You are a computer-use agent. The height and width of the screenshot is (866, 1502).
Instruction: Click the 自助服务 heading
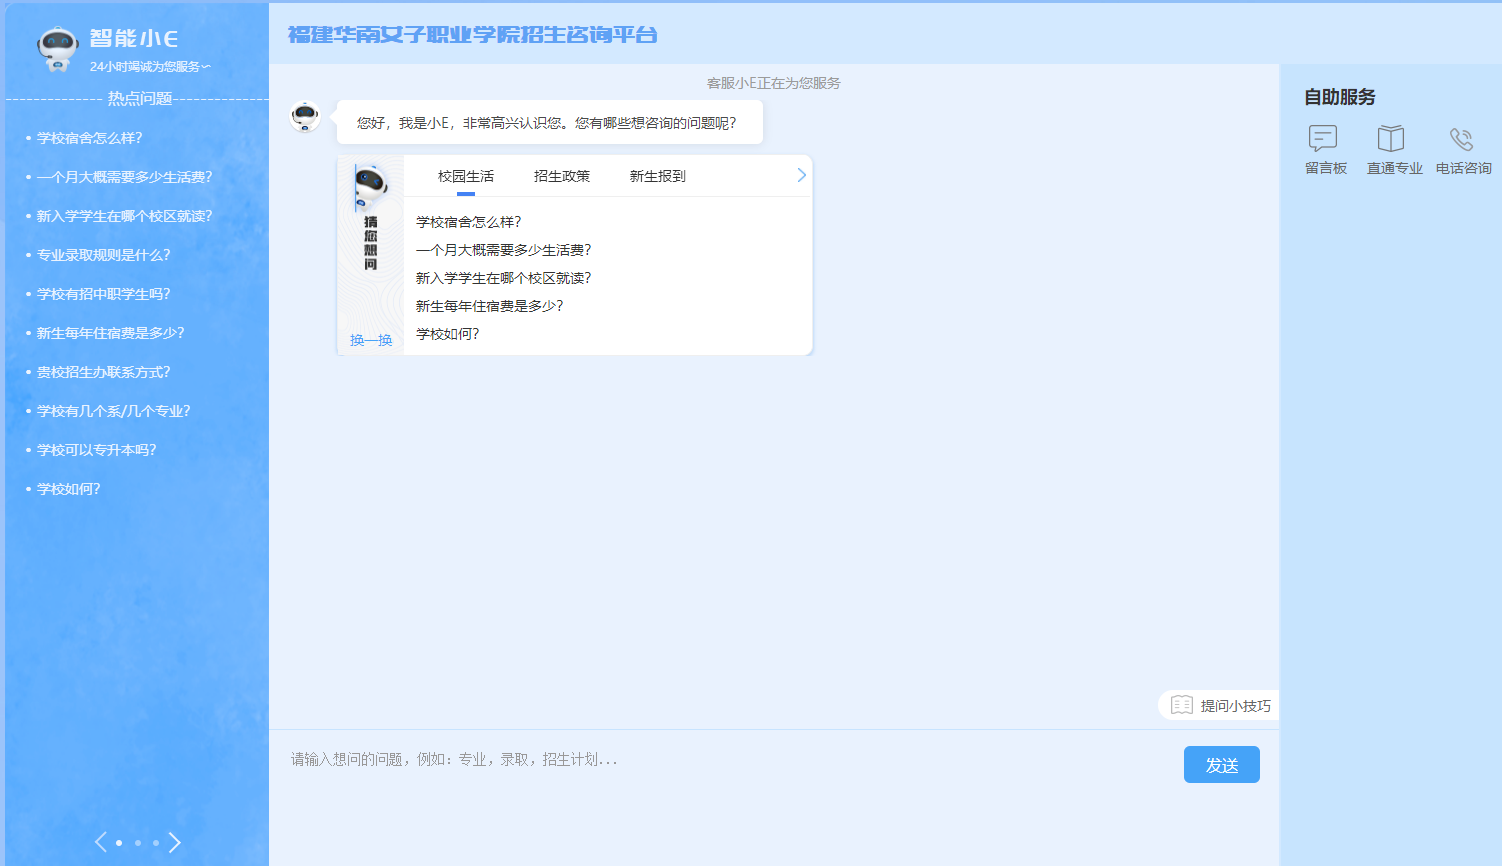(x=1340, y=97)
